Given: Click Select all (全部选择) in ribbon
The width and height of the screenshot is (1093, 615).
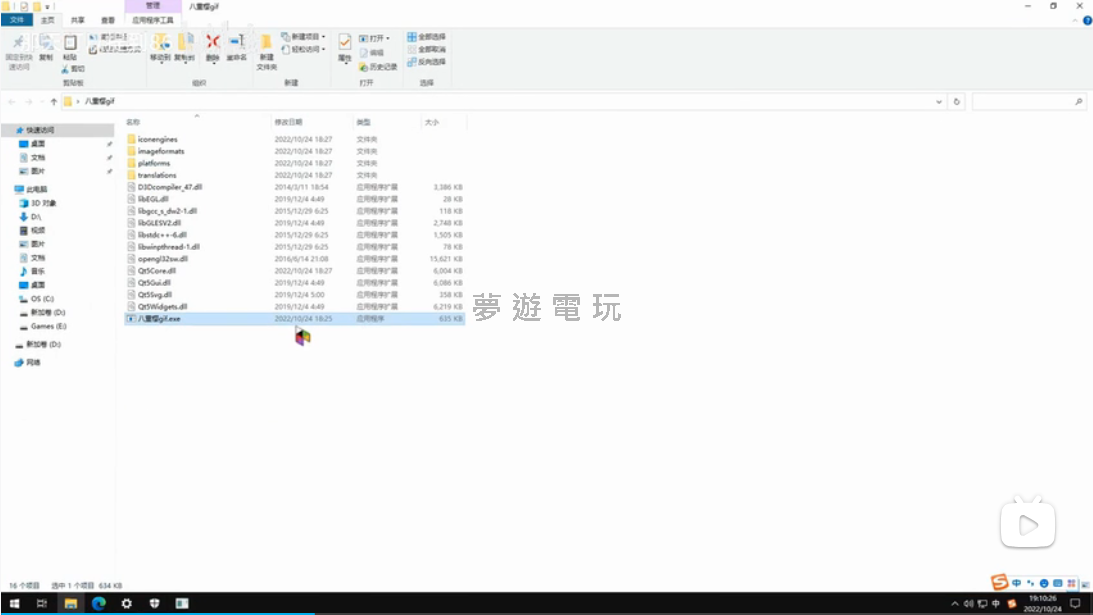Looking at the screenshot, I should coord(427,37).
